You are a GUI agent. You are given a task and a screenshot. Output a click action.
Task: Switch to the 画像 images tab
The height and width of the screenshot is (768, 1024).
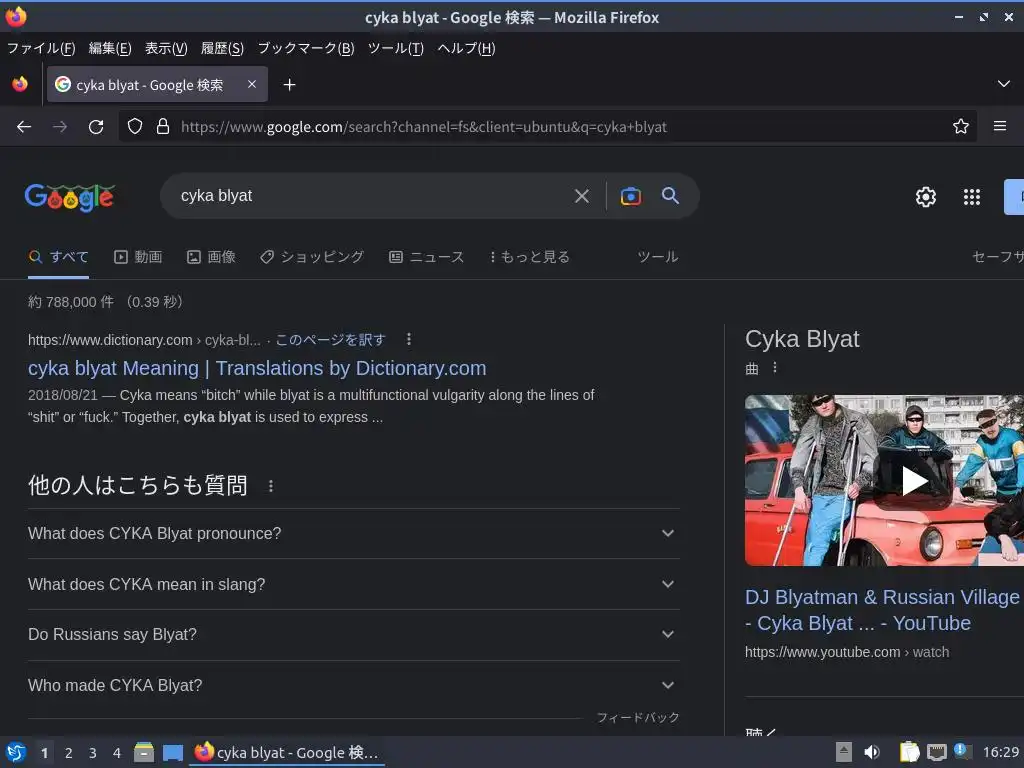(211, 257)
